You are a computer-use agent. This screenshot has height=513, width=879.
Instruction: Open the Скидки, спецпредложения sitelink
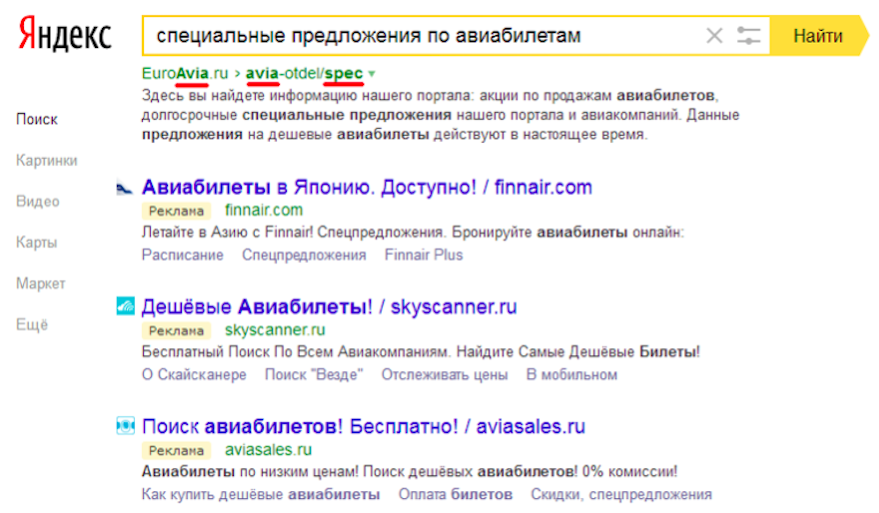pyautogui.click(x=621, y=494)
